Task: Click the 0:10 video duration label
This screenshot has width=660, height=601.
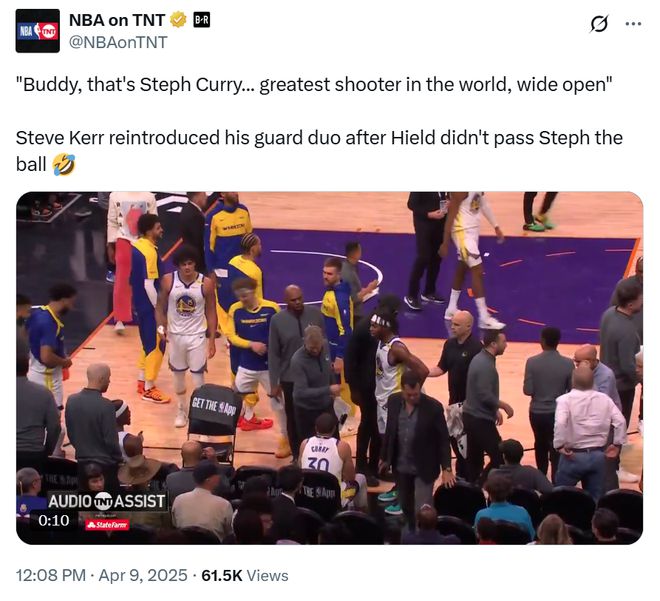Action: coord(53,521)
